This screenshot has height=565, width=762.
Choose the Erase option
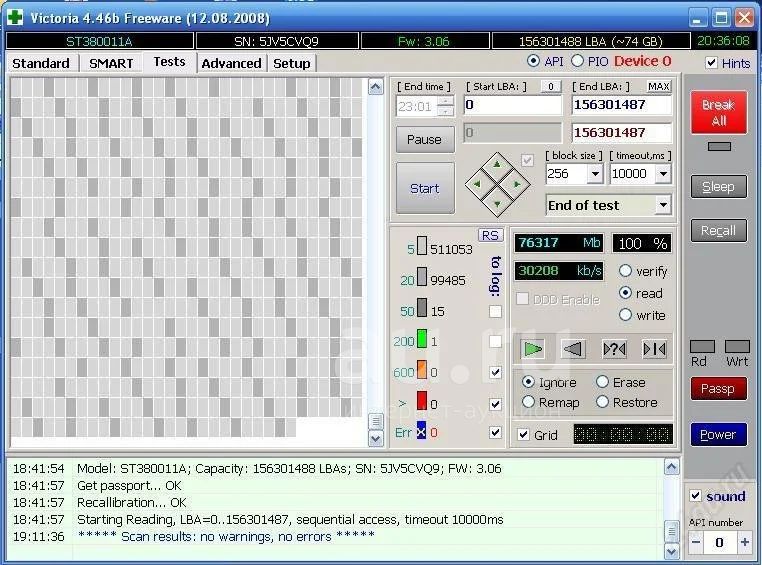602,382
